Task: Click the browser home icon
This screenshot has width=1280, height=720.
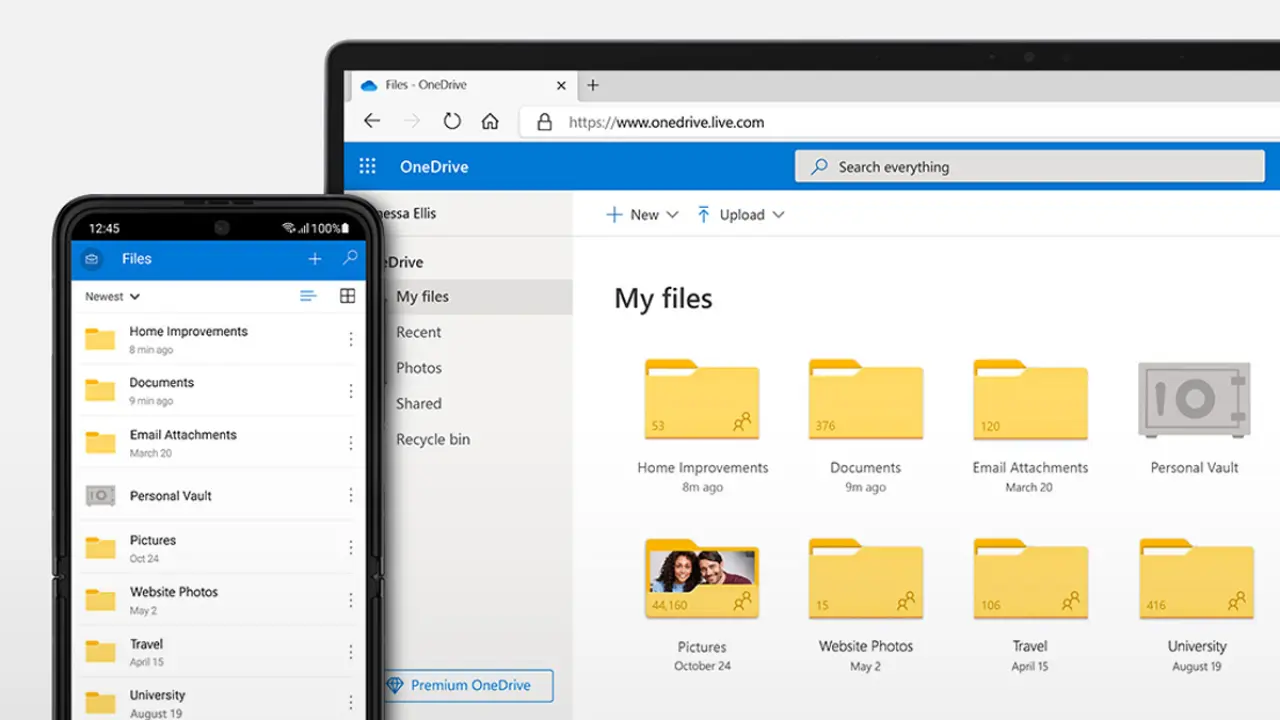Action: click(x=490, y=121)
